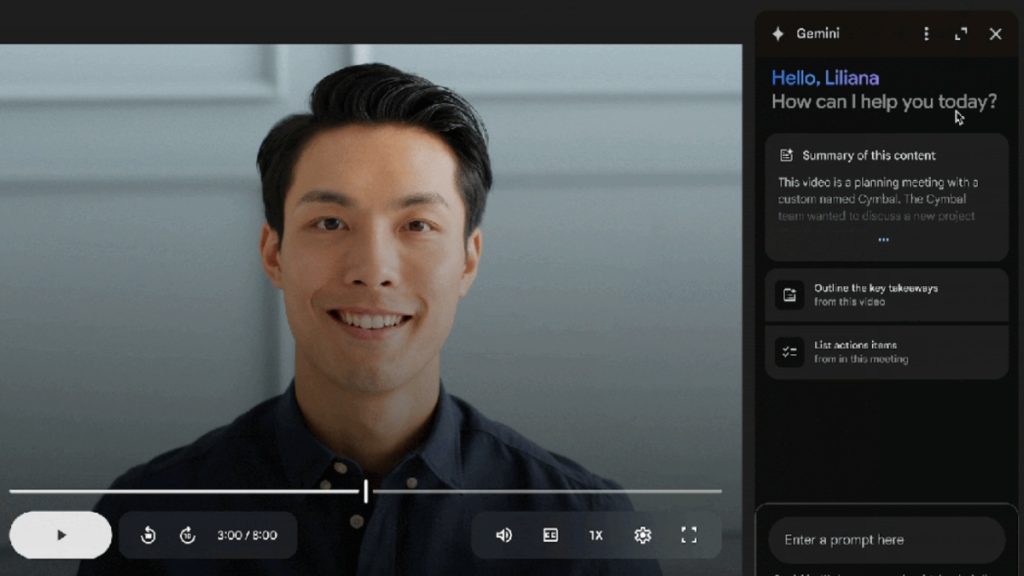
Task: Mute the video volume
Action: click(x=502, y=535)
